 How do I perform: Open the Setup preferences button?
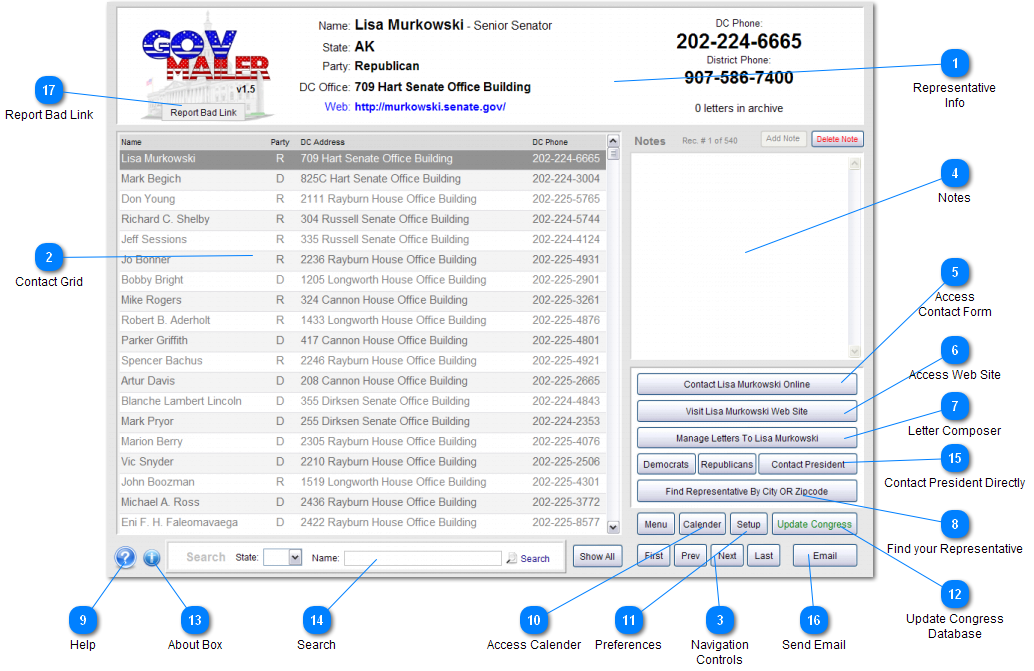coord(748,525)
